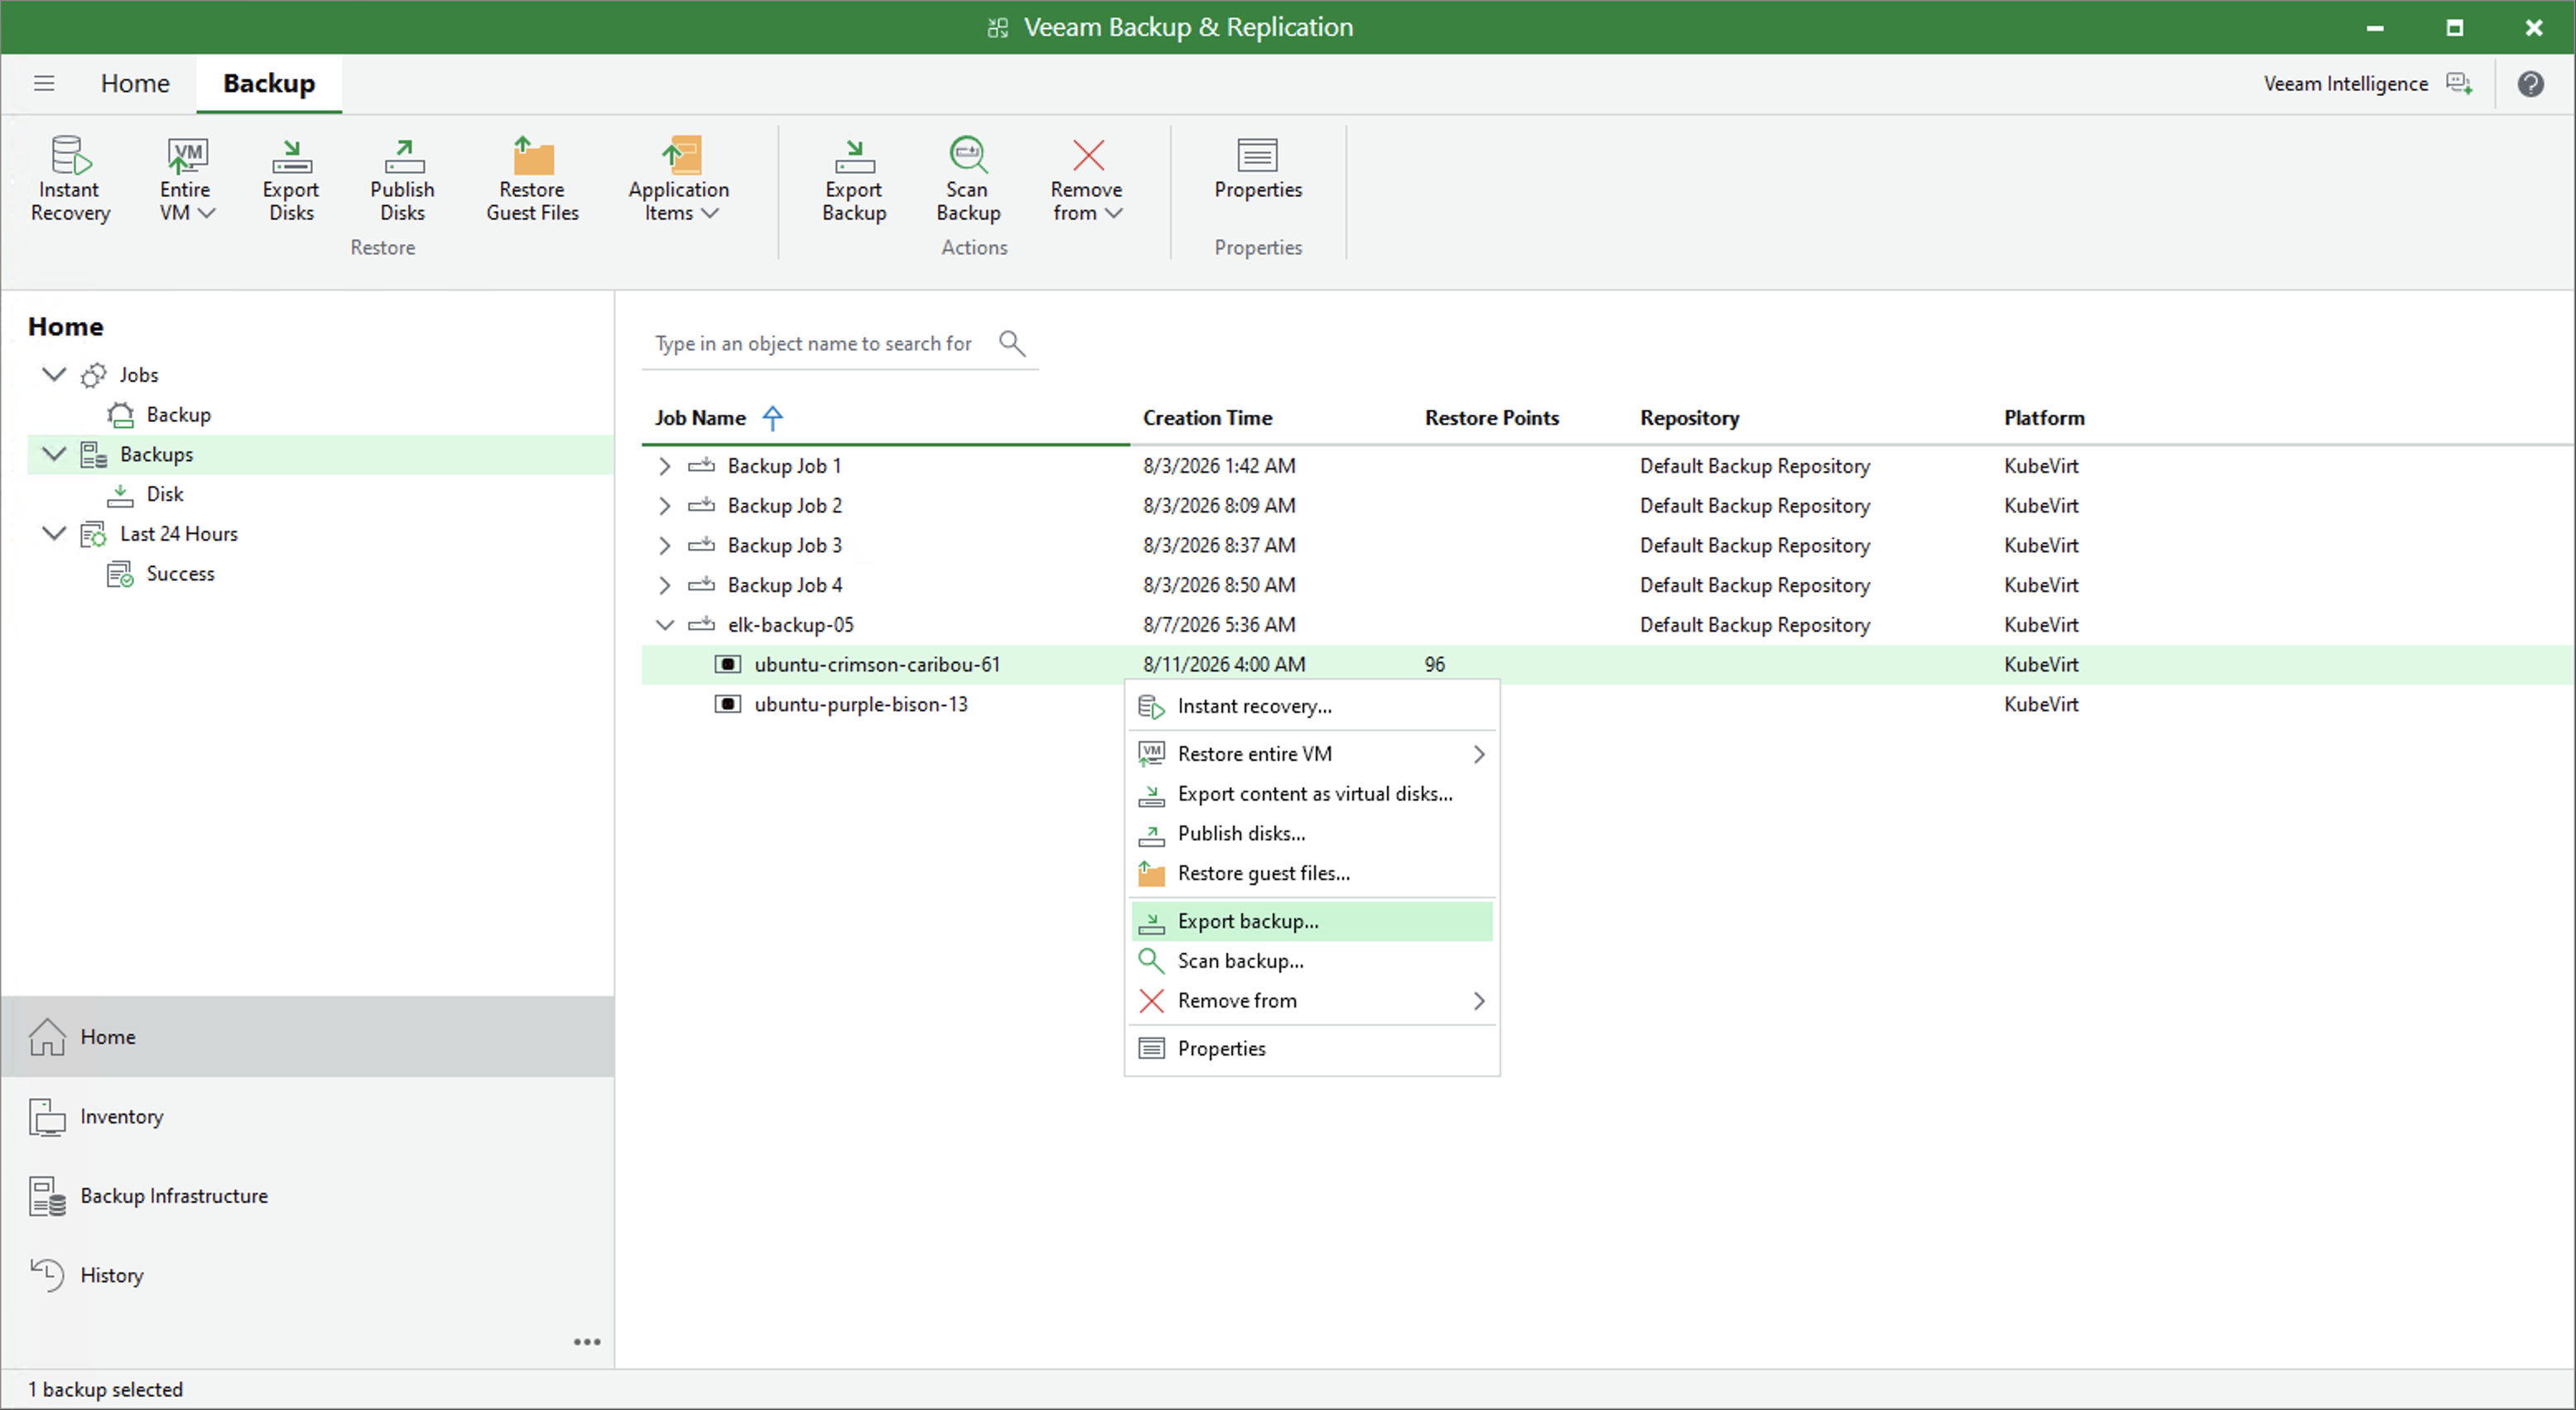Click the Last 24 Hours tree label
Image resolution: width=2576 pixels, height=1410 pixels.
click(179, 534)
